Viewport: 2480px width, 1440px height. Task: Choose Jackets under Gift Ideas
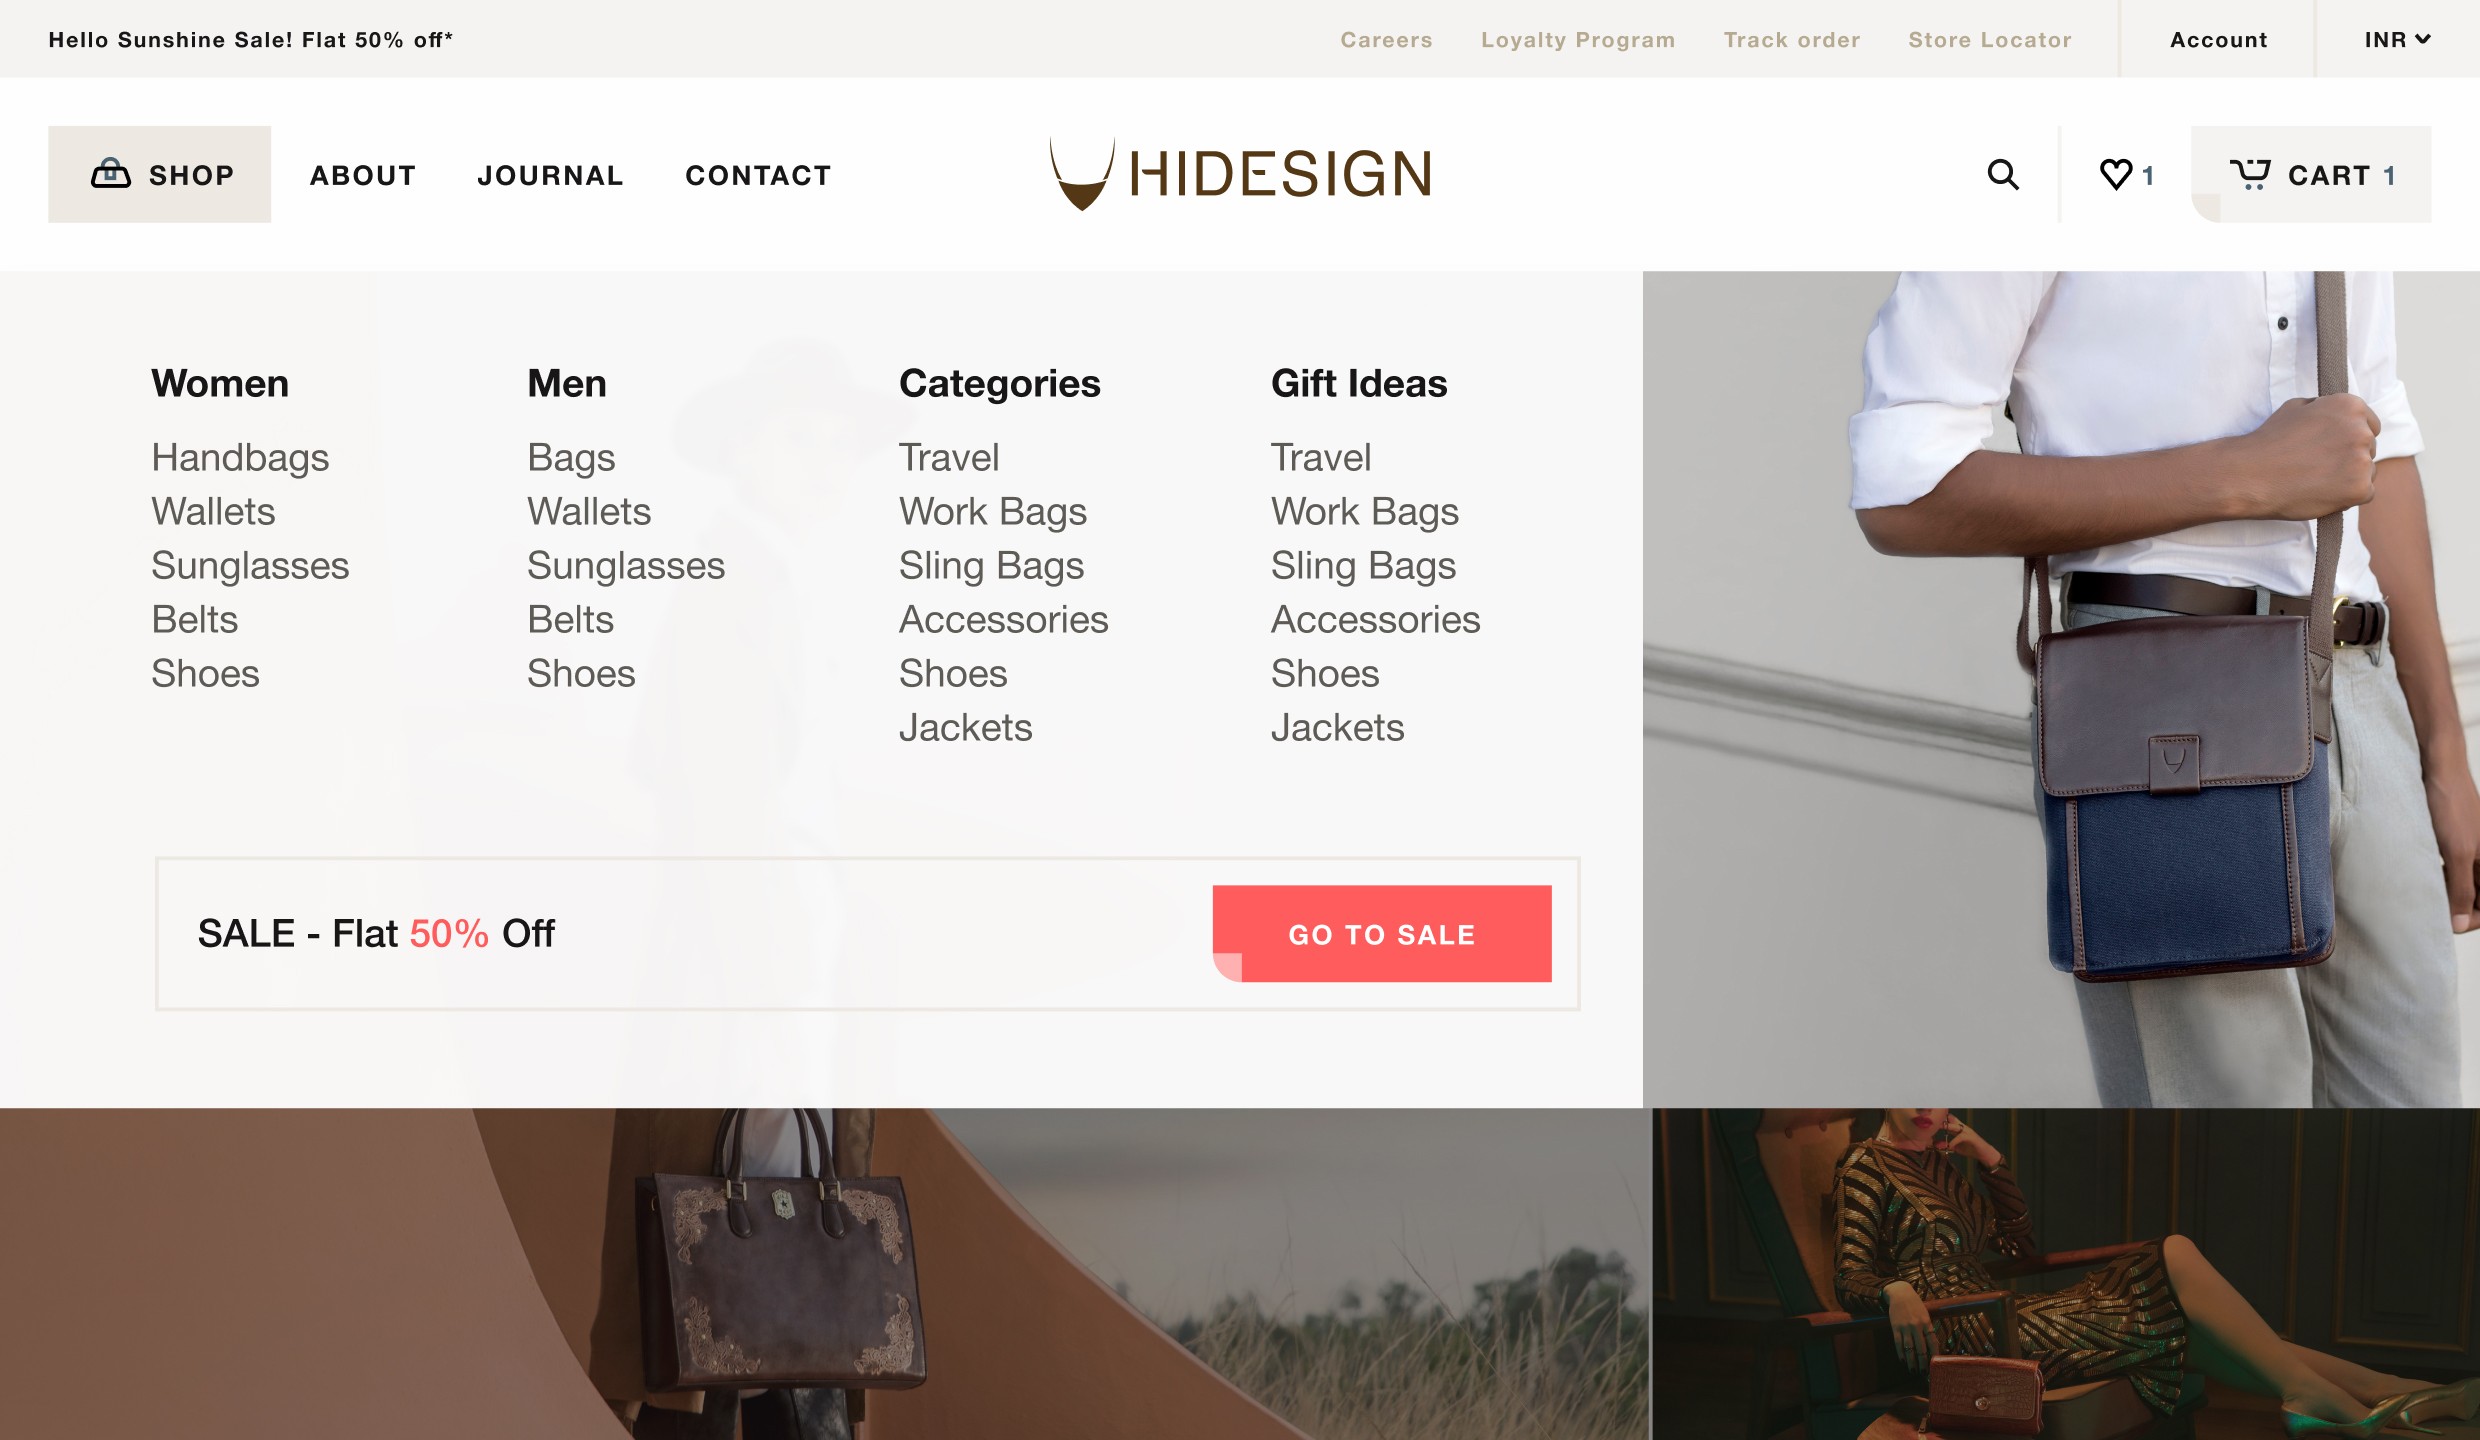tap(1337, 727)
